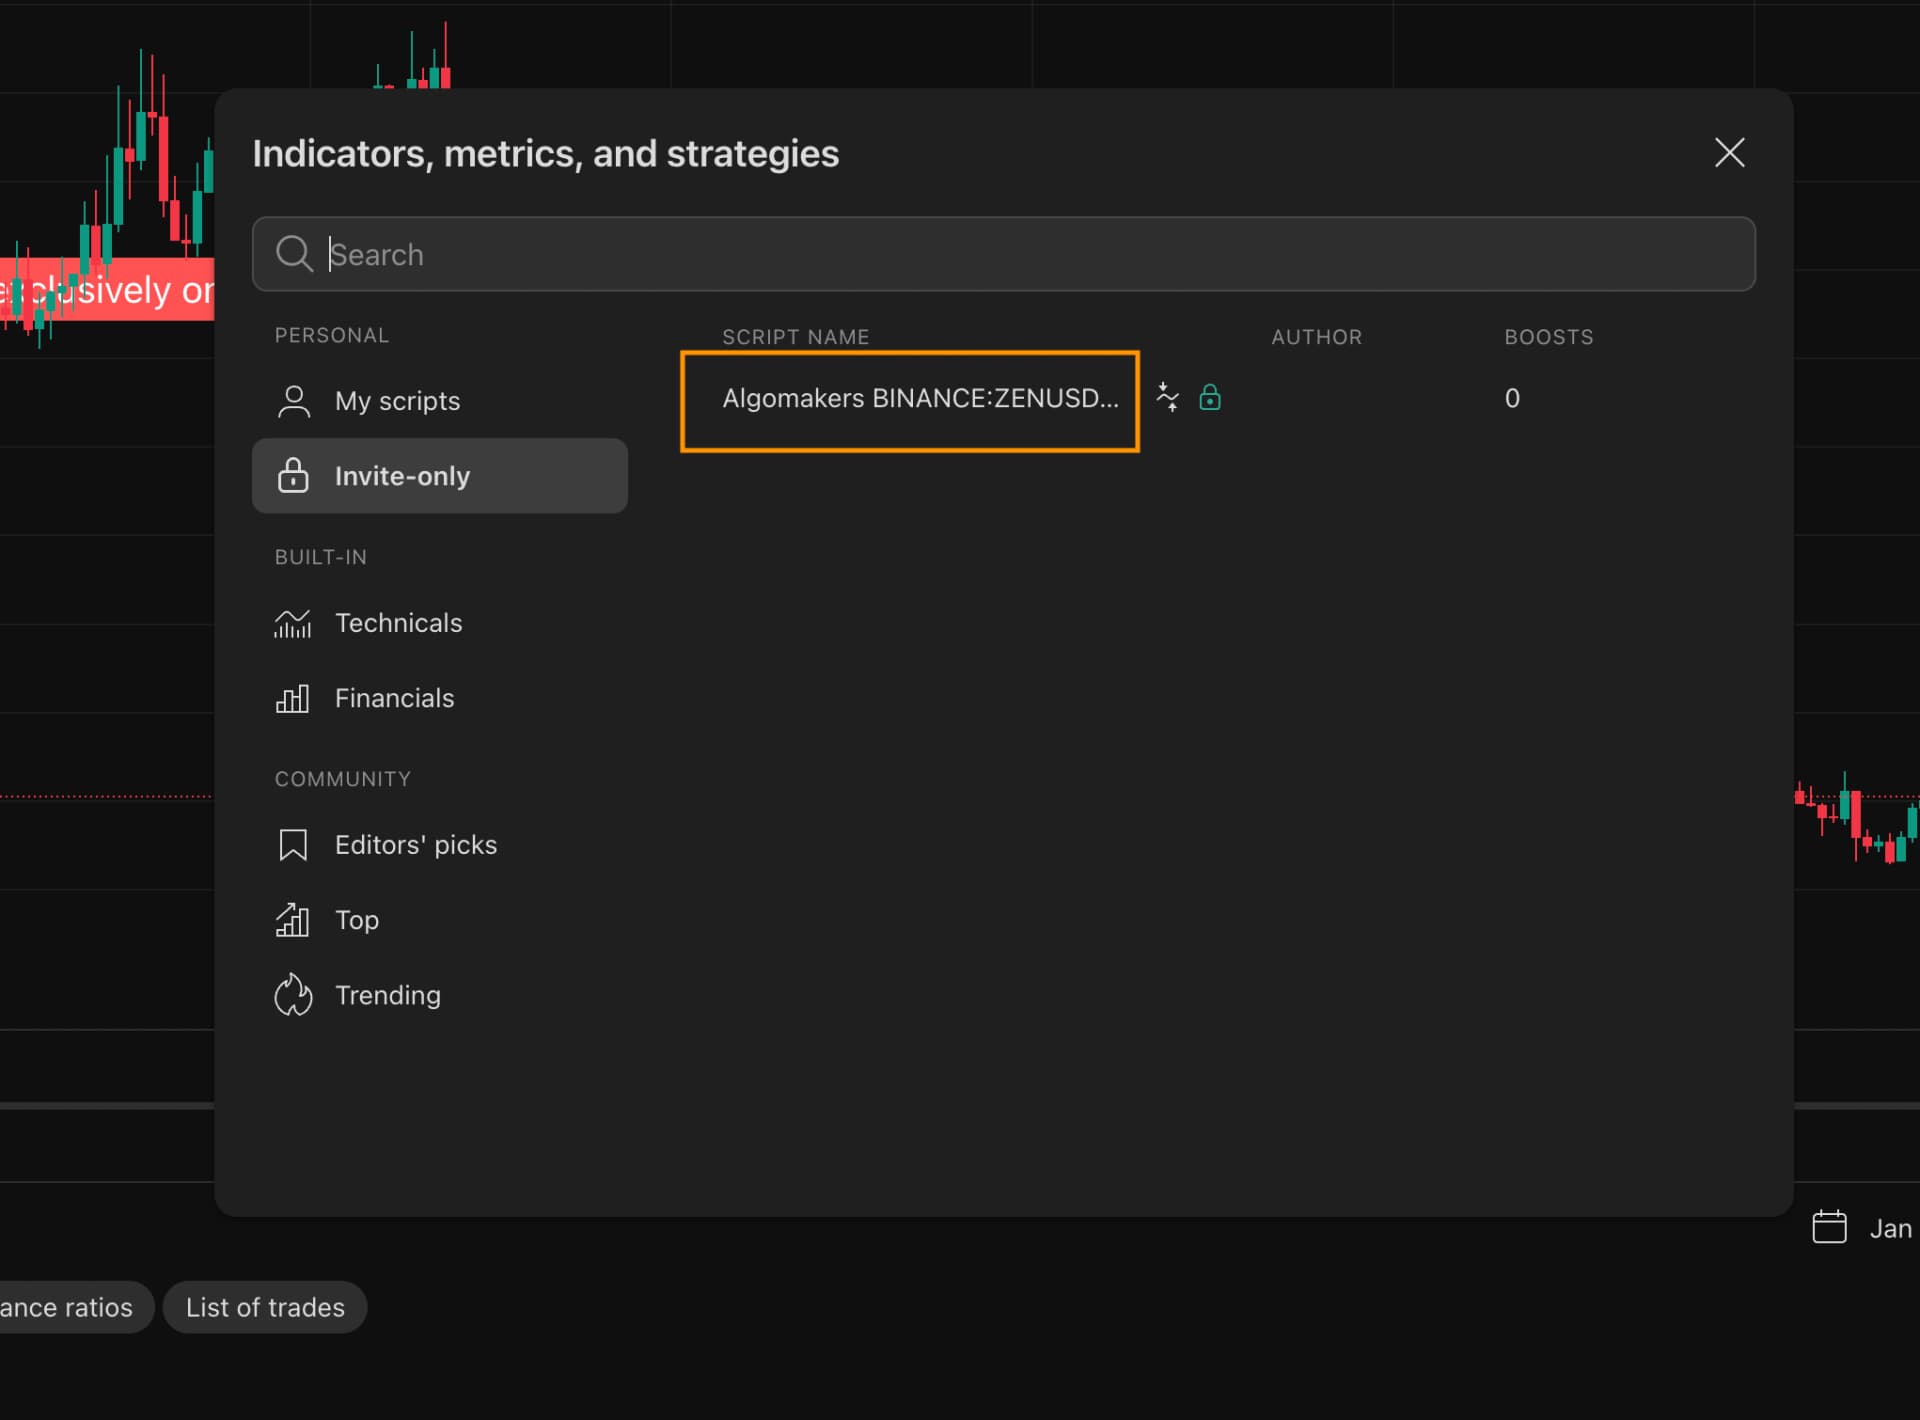Open the List of trades tab
Image resolution: width=1920 pixels, height=1420 pixels.
[x=264, y=1307]
